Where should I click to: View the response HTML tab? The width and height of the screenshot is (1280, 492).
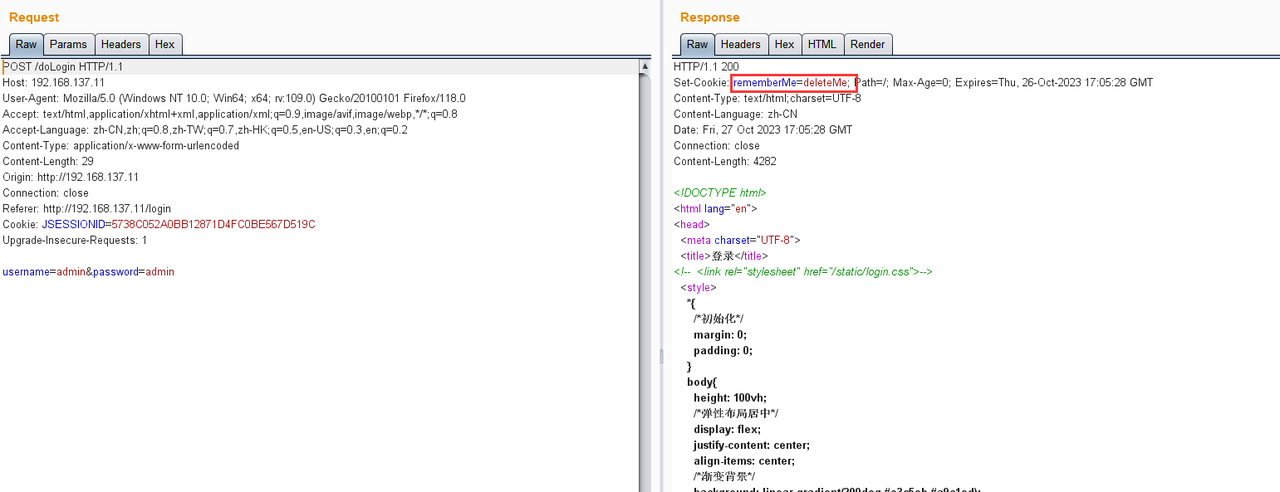(822, 44)
